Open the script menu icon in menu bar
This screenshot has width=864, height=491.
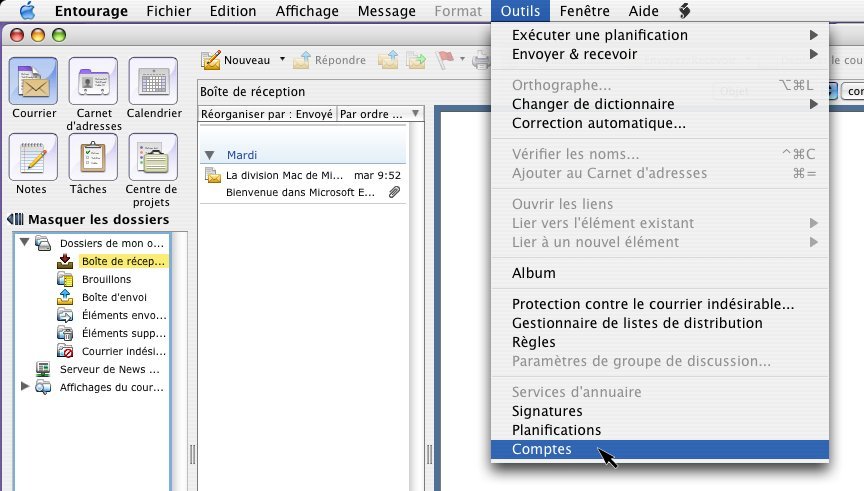pos(684,10)
